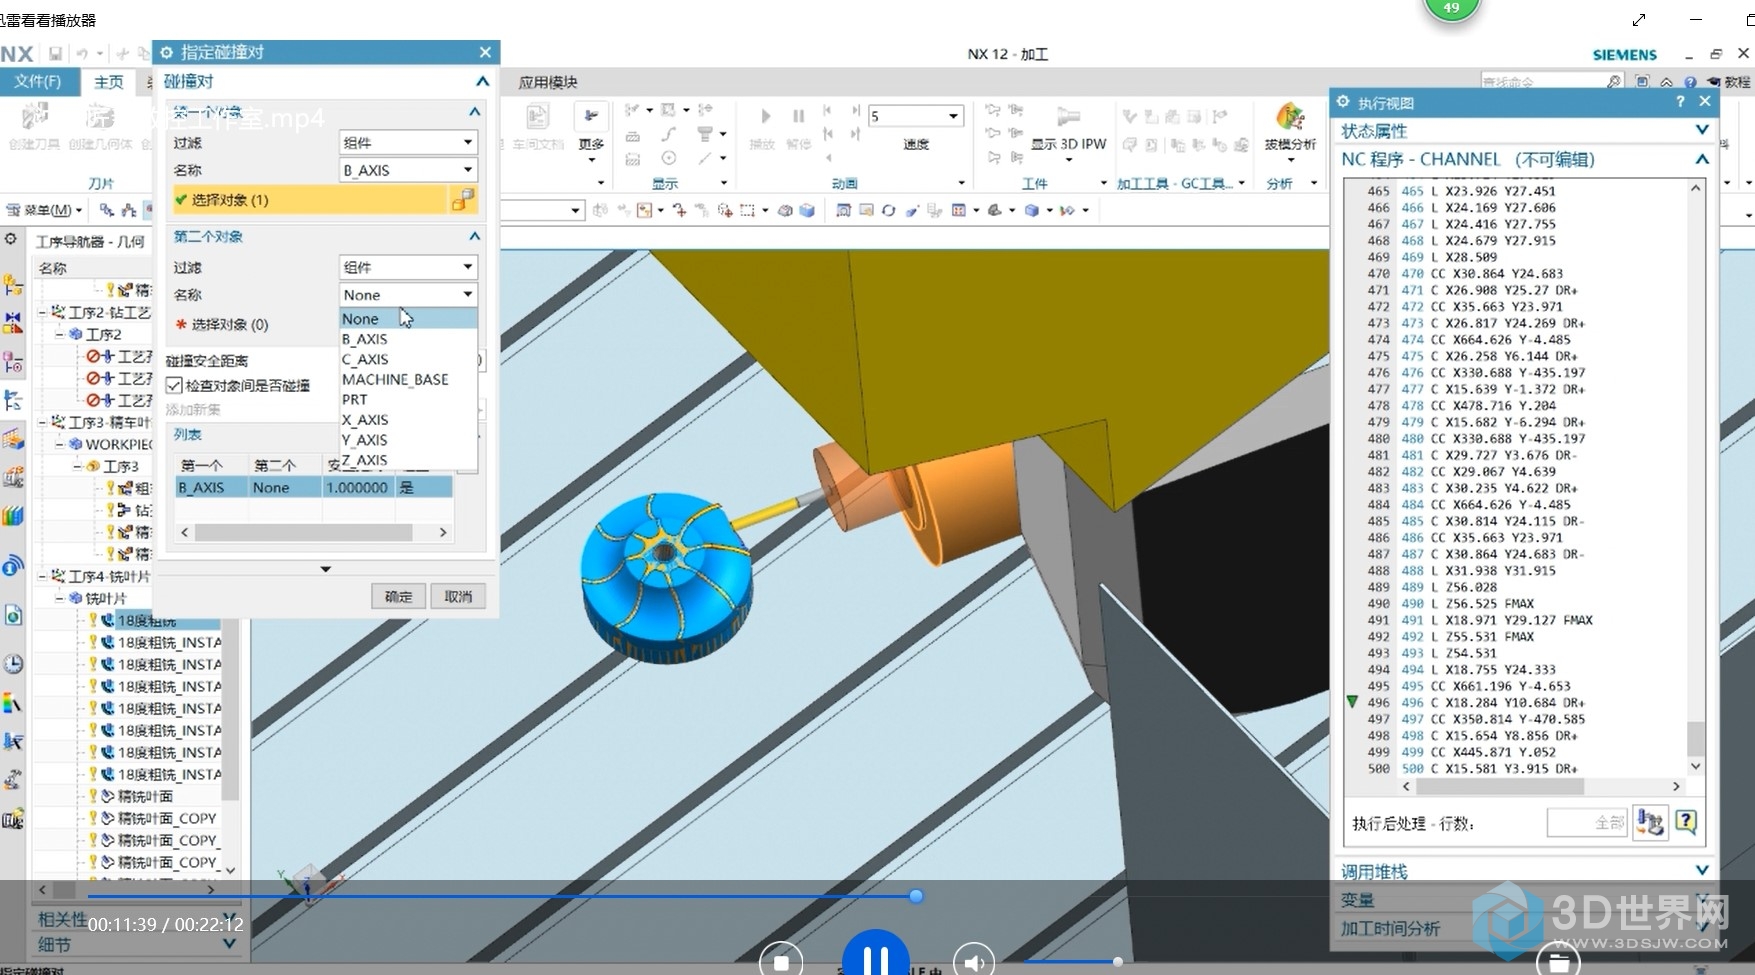Screen dimensions: 1755x975
Task: Collapse the 碰撞对 section
Action: click(x=482, y=81)
